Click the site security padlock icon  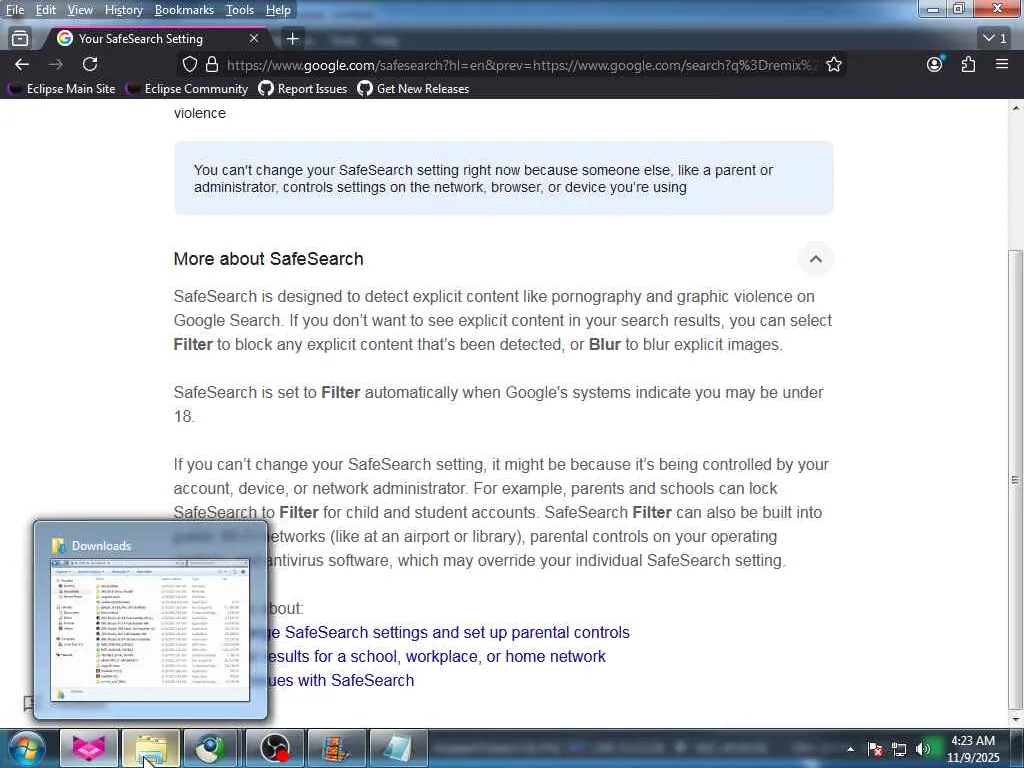pyautogui.click(x=212, y=65)
